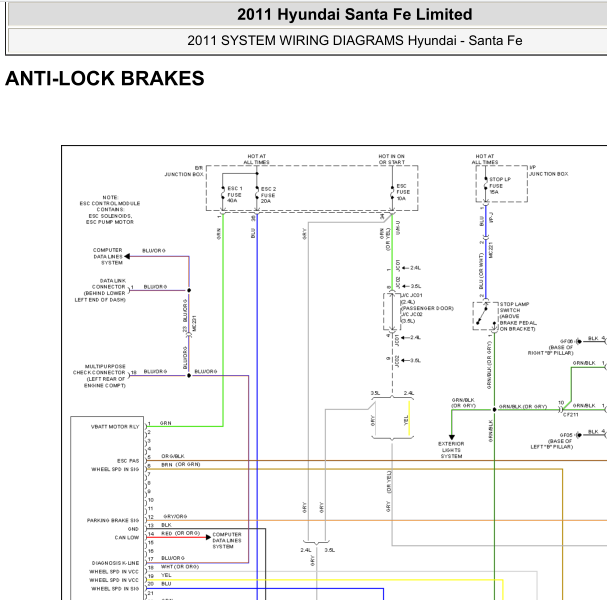This screenshot has width=607, height=600.
Task: Click the 'ORG/BLK' wire label at pin 5
Action: coord(173,456)
